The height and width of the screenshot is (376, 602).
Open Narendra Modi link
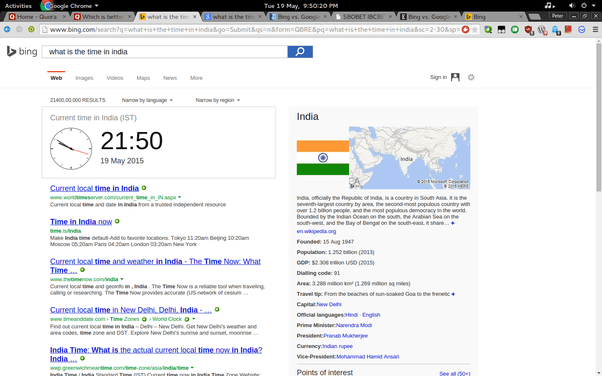click(354, 325)
